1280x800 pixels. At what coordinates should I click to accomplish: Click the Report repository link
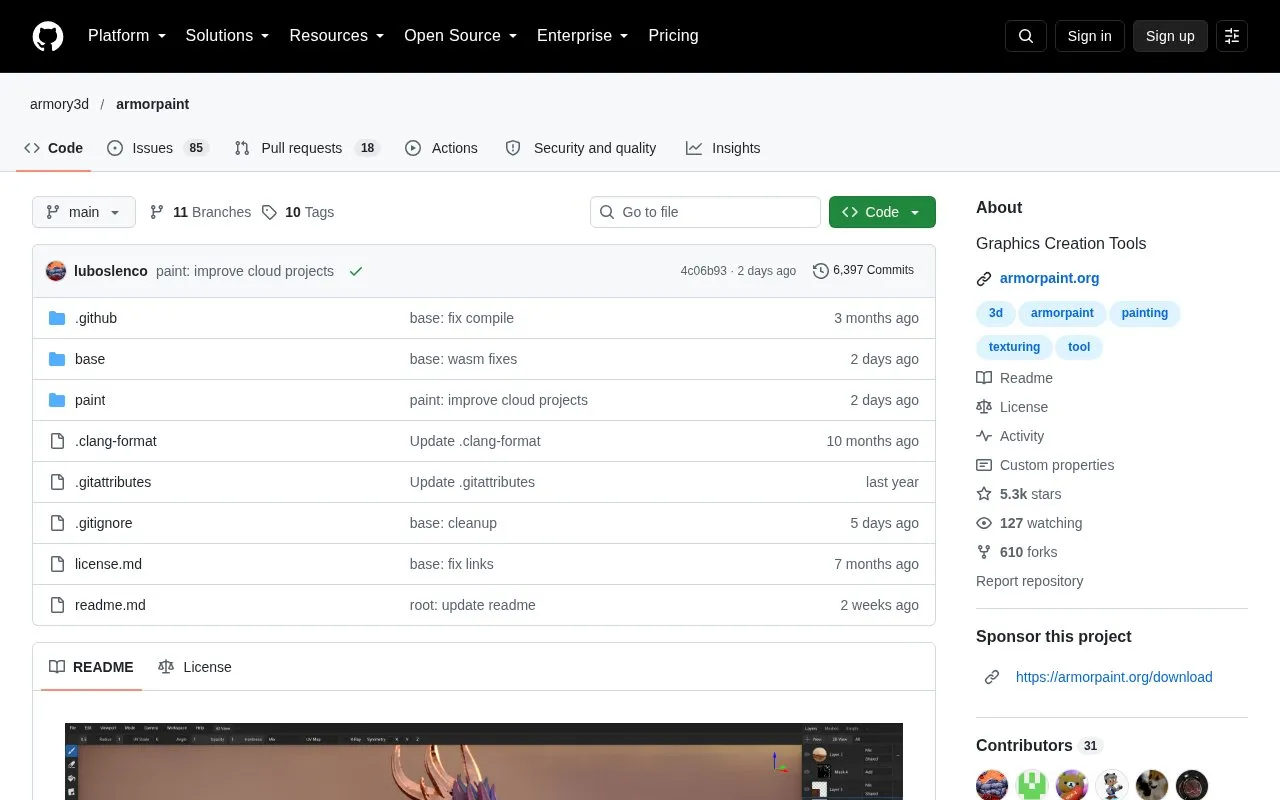click(1029, 581)
